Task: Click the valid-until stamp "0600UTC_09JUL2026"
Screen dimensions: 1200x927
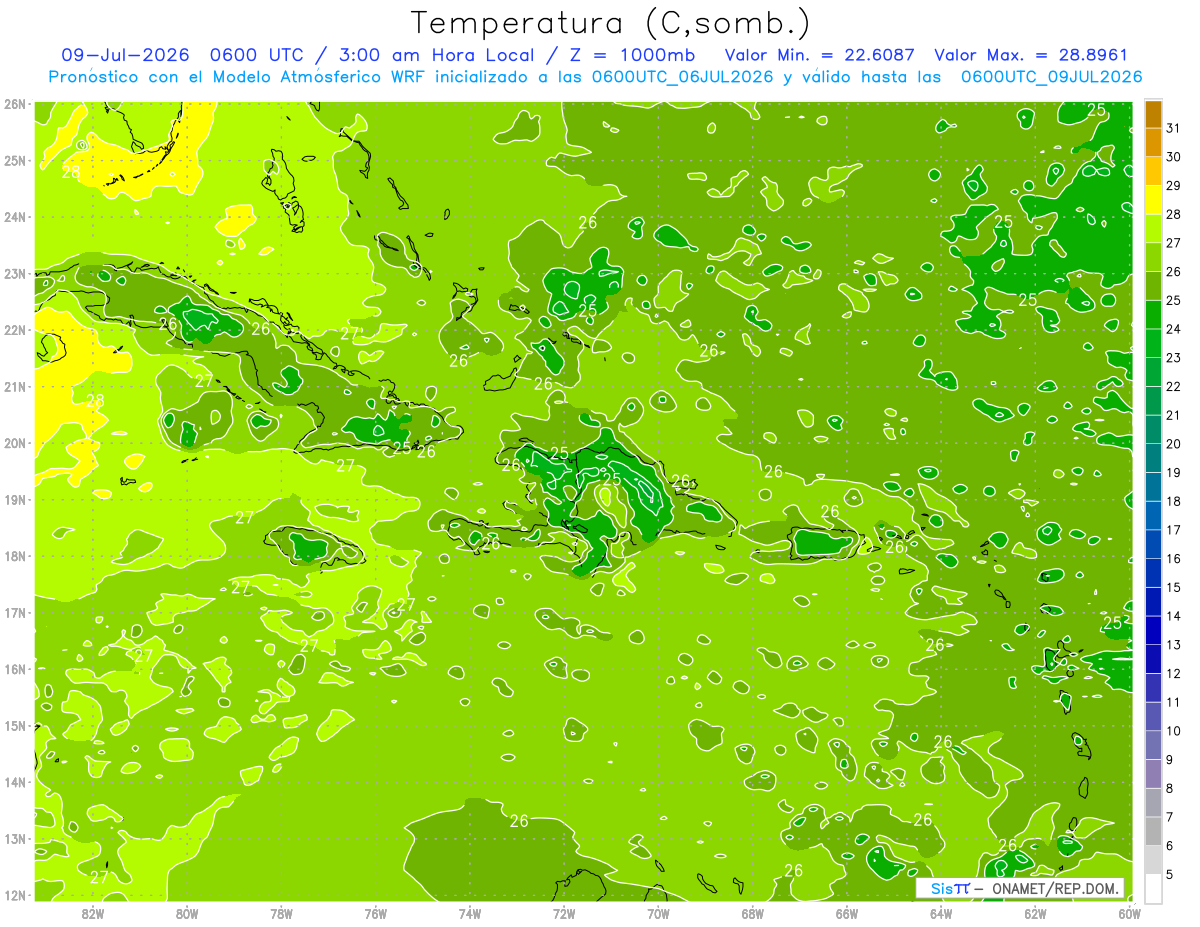Action: 1052,77
